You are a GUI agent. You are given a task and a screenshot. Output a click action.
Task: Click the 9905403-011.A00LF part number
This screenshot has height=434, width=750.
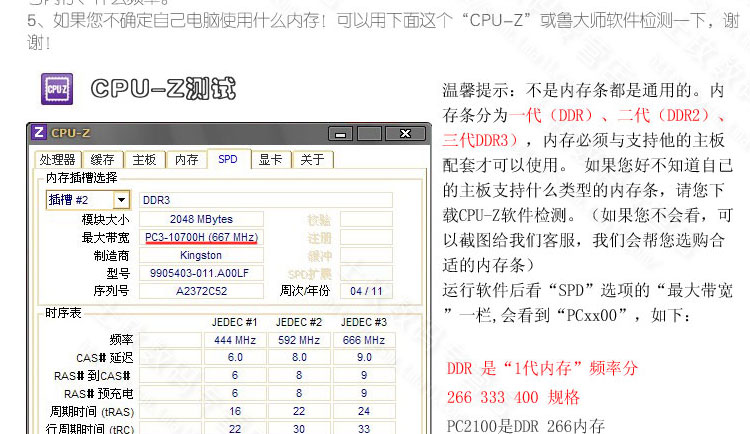coord(201,273)
